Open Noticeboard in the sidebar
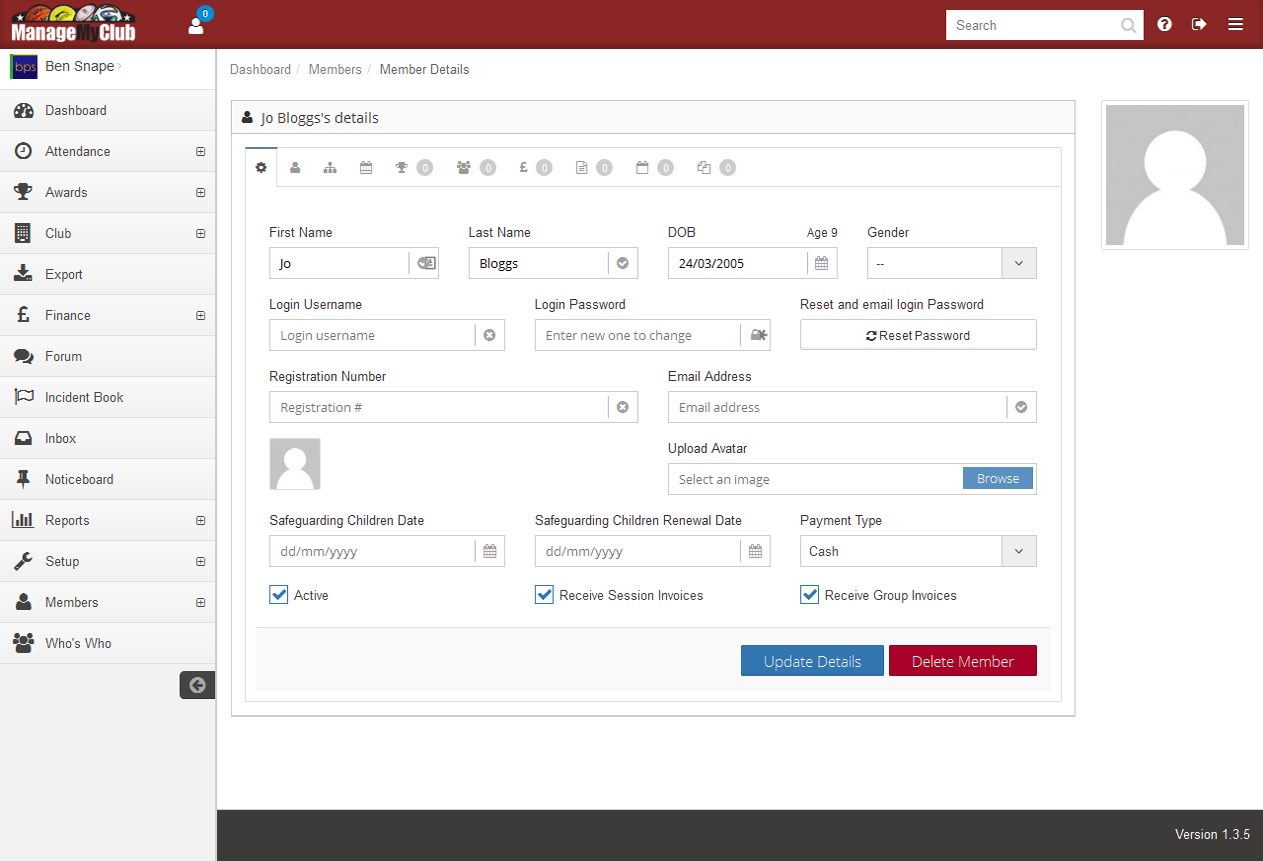The width and height of the screenshot is (1263, 861). coord(107,480)
